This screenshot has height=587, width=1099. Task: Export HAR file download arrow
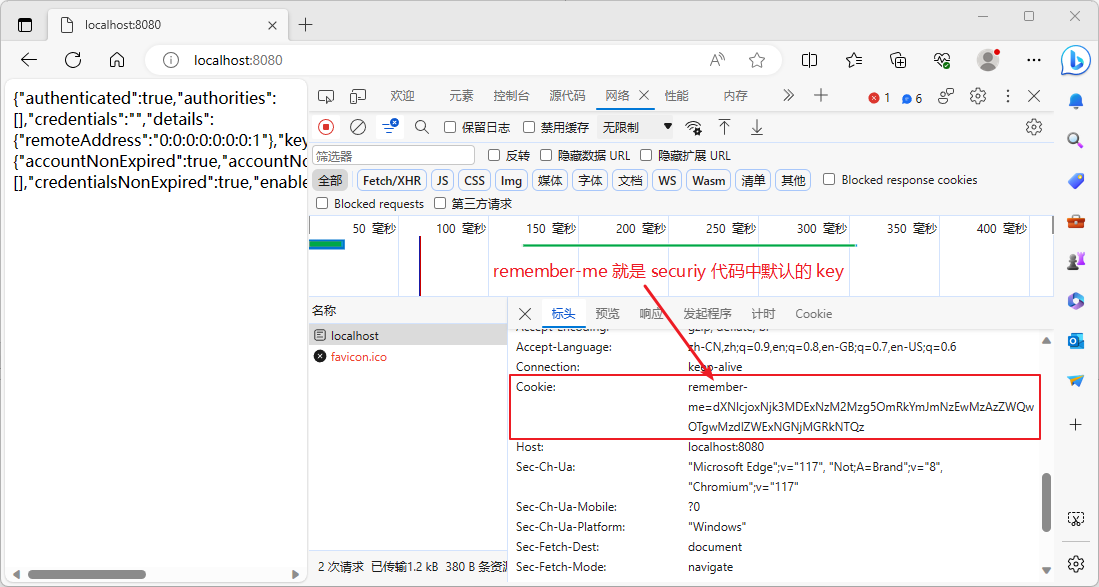coord(756,127)
